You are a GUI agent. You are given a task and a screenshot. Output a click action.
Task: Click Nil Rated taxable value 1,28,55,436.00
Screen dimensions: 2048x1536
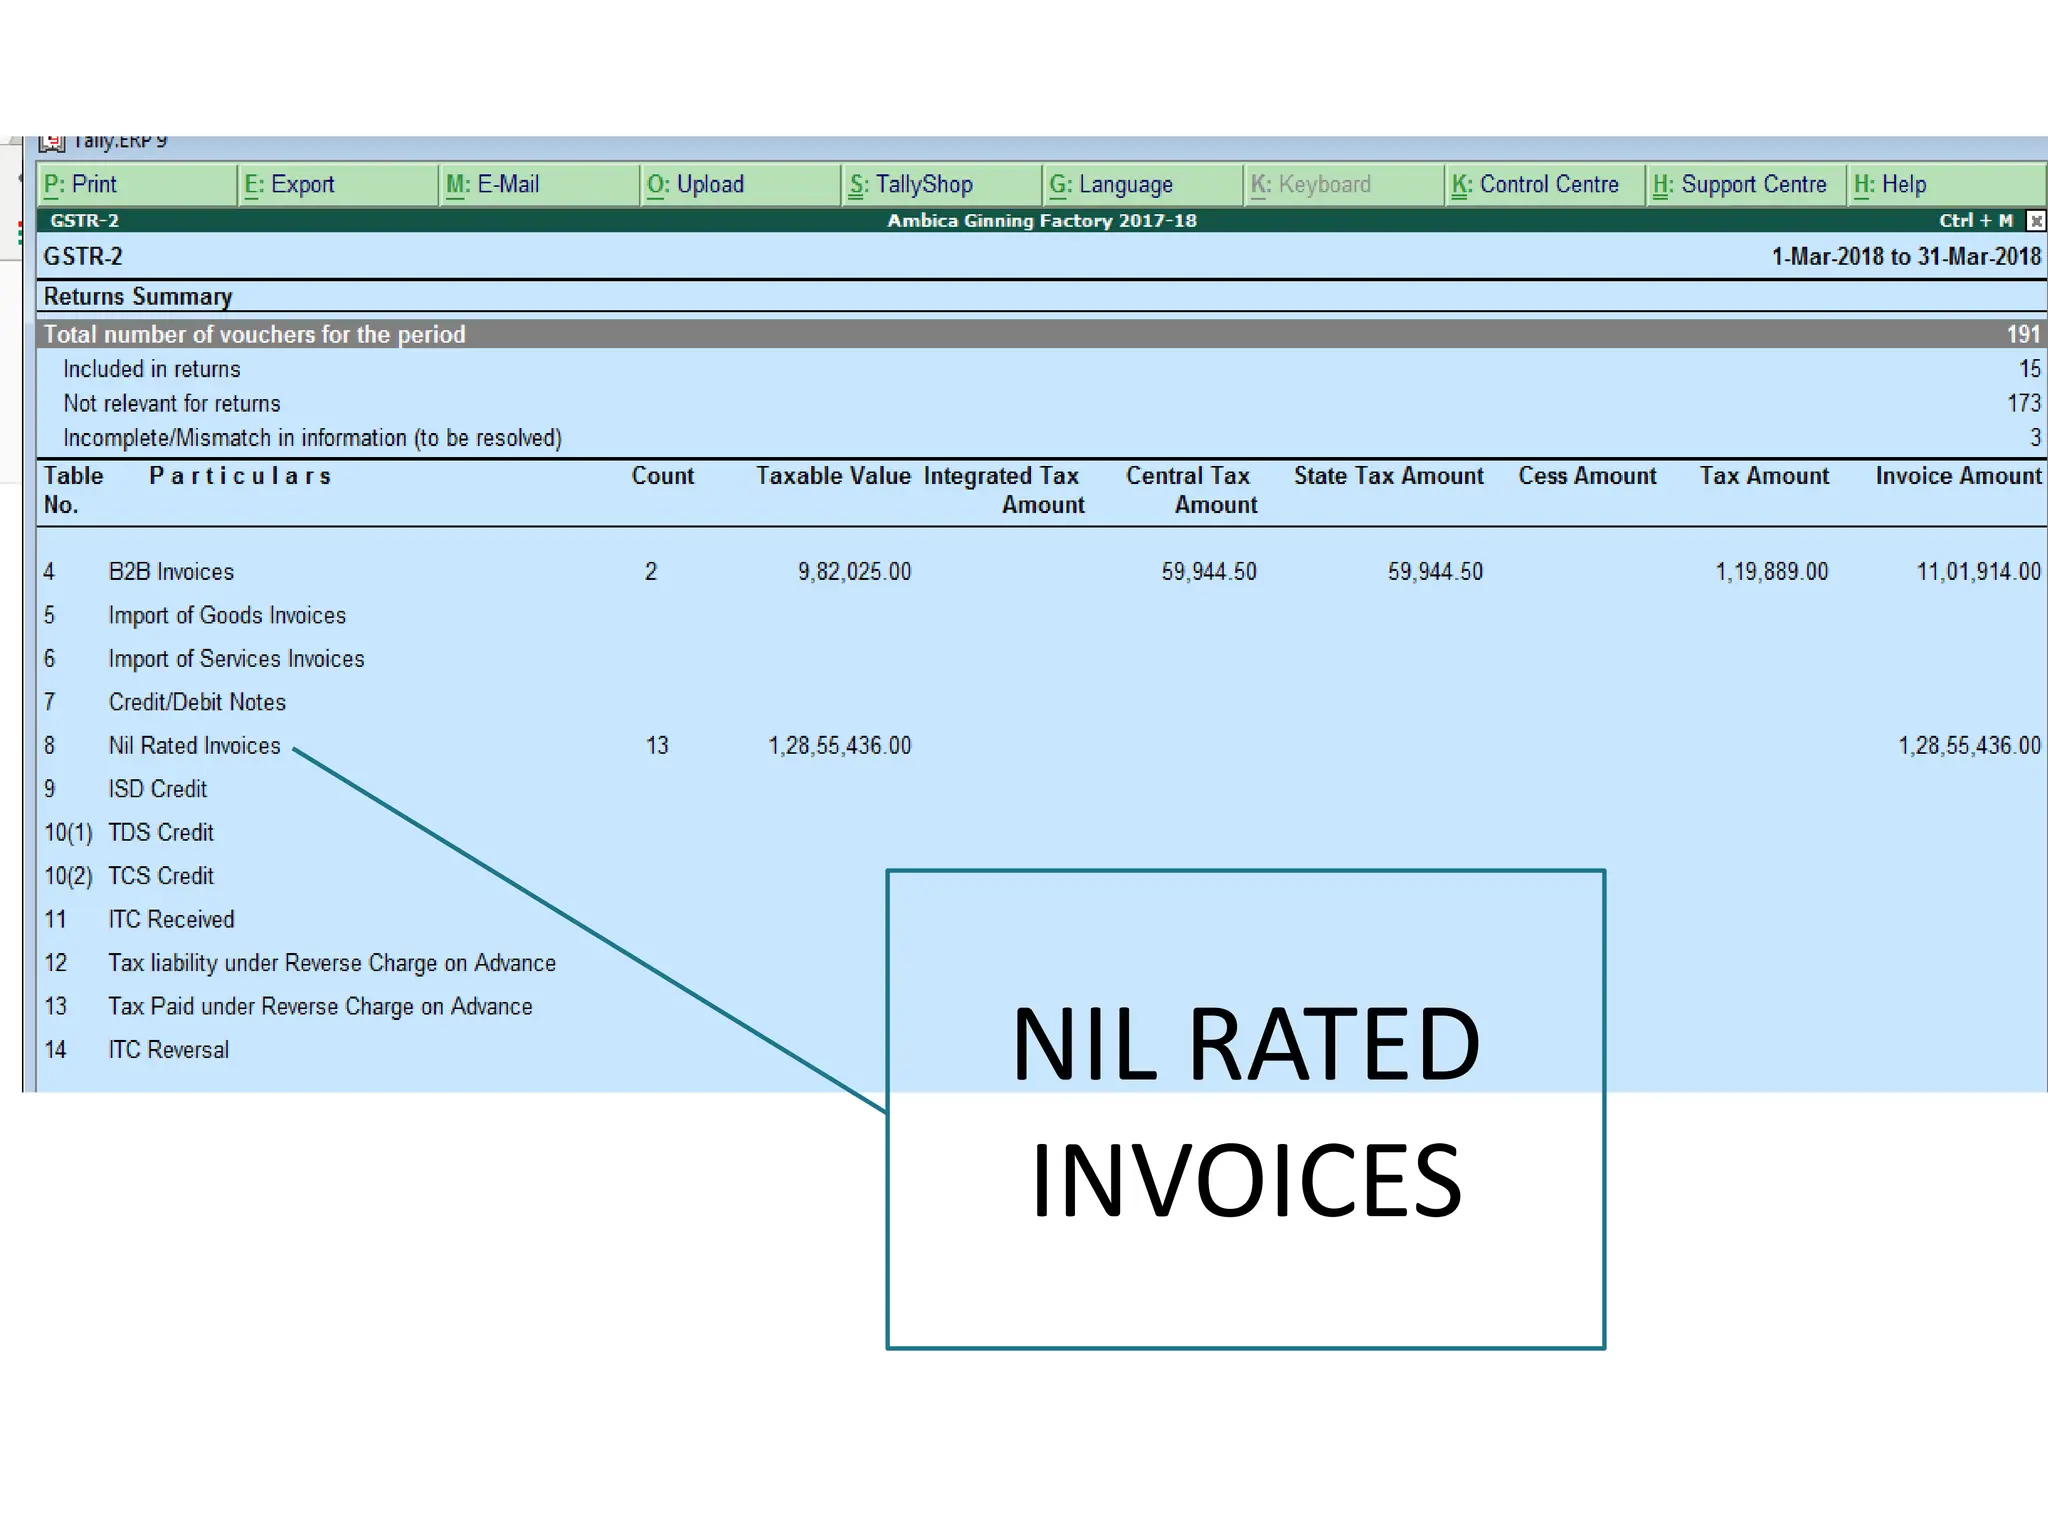[x=839, y=746]
